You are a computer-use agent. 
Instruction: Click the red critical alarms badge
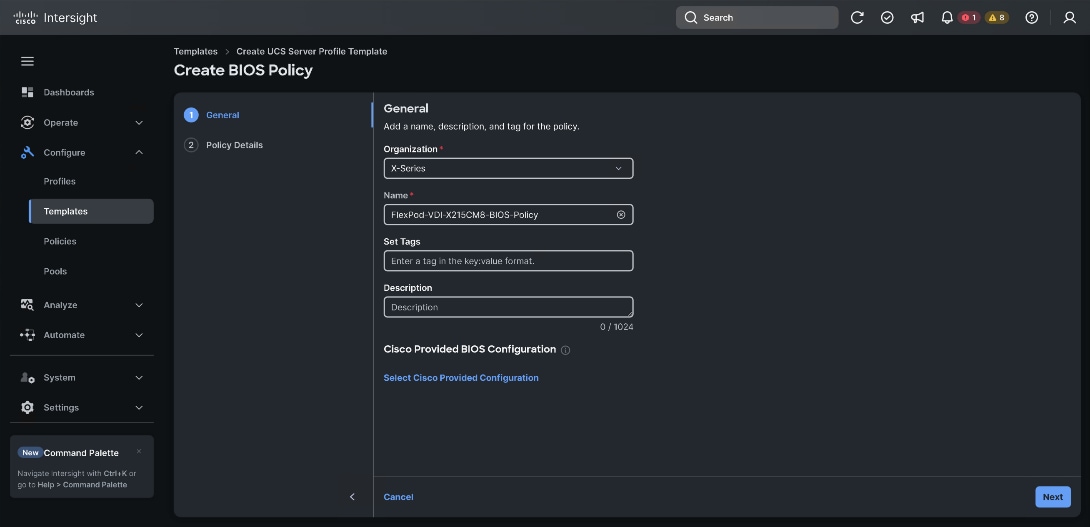pyautogui.click(x=969, y=17)
